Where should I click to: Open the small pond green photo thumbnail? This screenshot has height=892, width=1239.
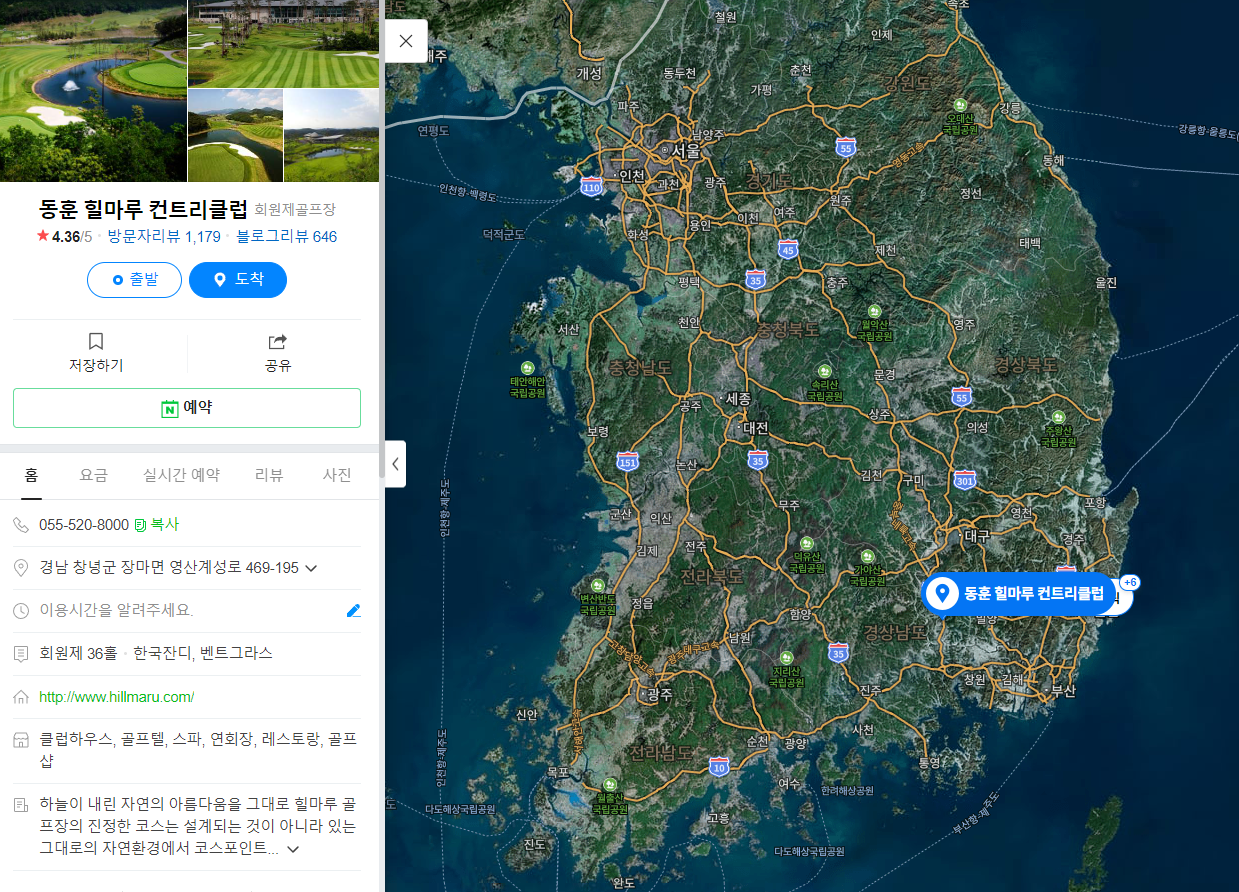point(235,135)
